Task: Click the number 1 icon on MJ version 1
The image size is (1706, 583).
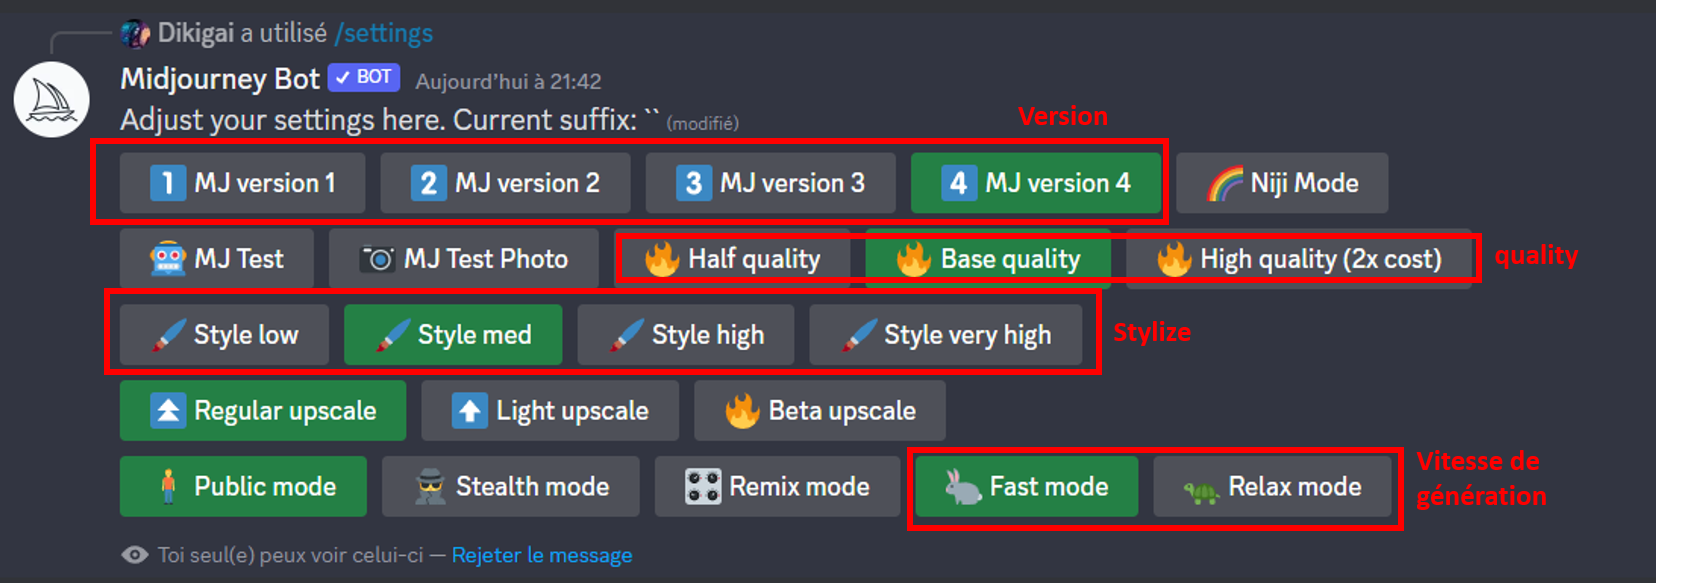Action: 168,183
